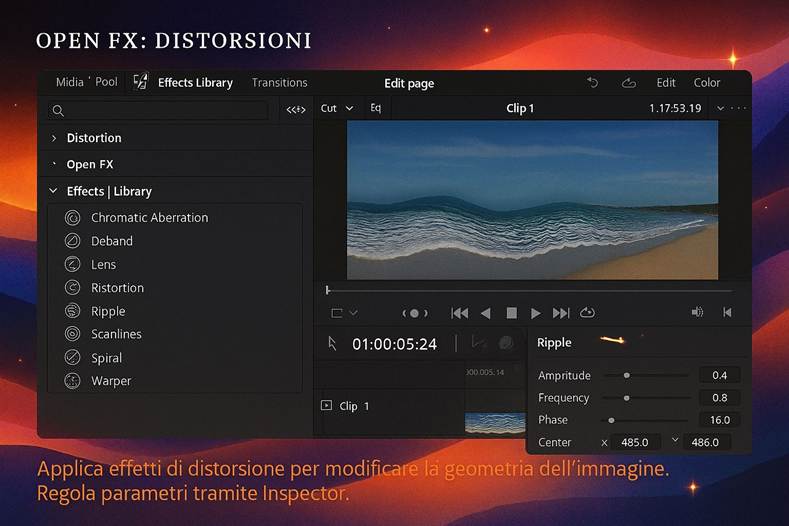
Task: Click the Center X value 485.0
Action: click(x=636, y=442)
